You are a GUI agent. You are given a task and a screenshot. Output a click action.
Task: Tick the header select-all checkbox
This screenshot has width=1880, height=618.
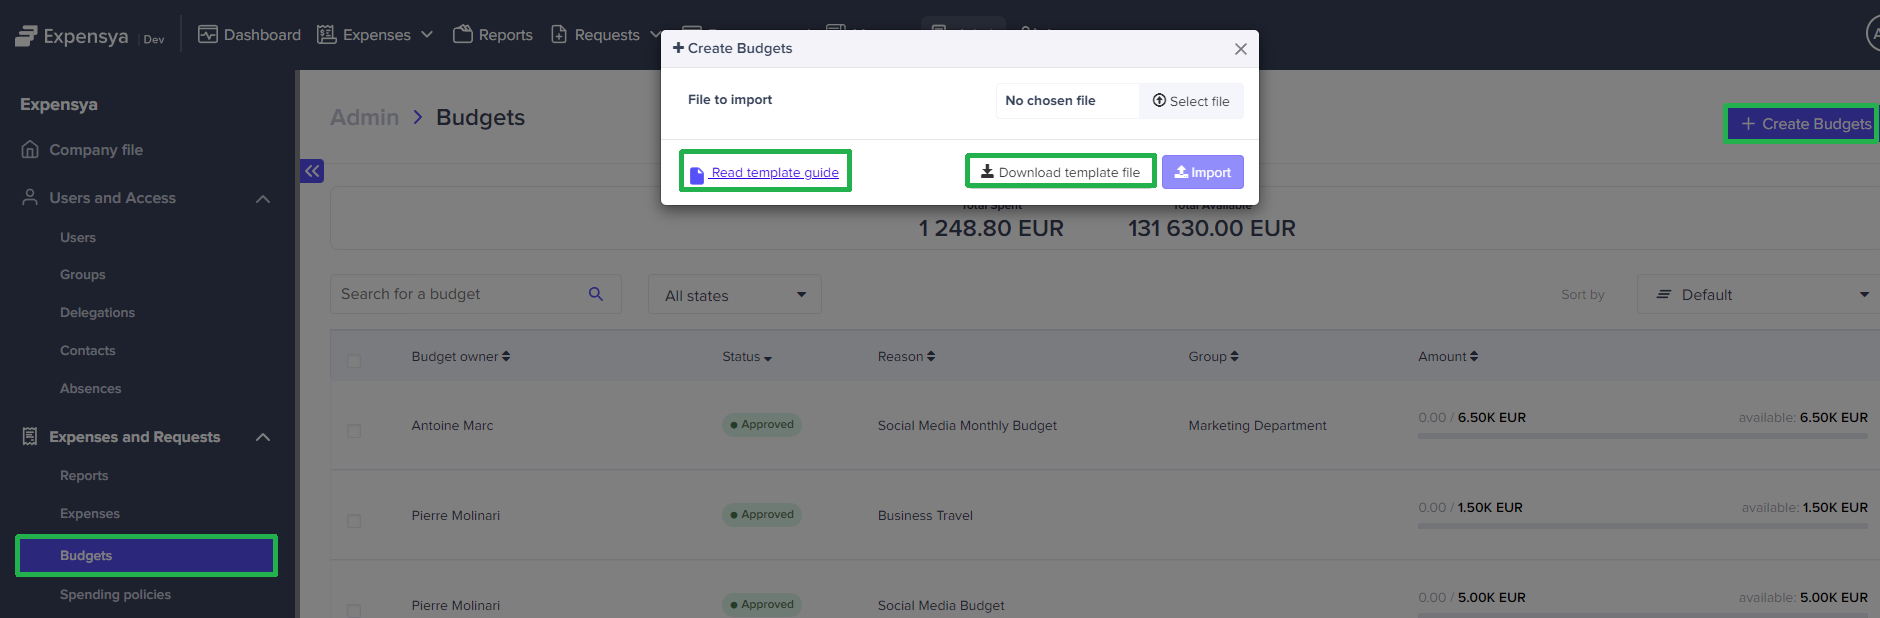(x=354, y=360)
